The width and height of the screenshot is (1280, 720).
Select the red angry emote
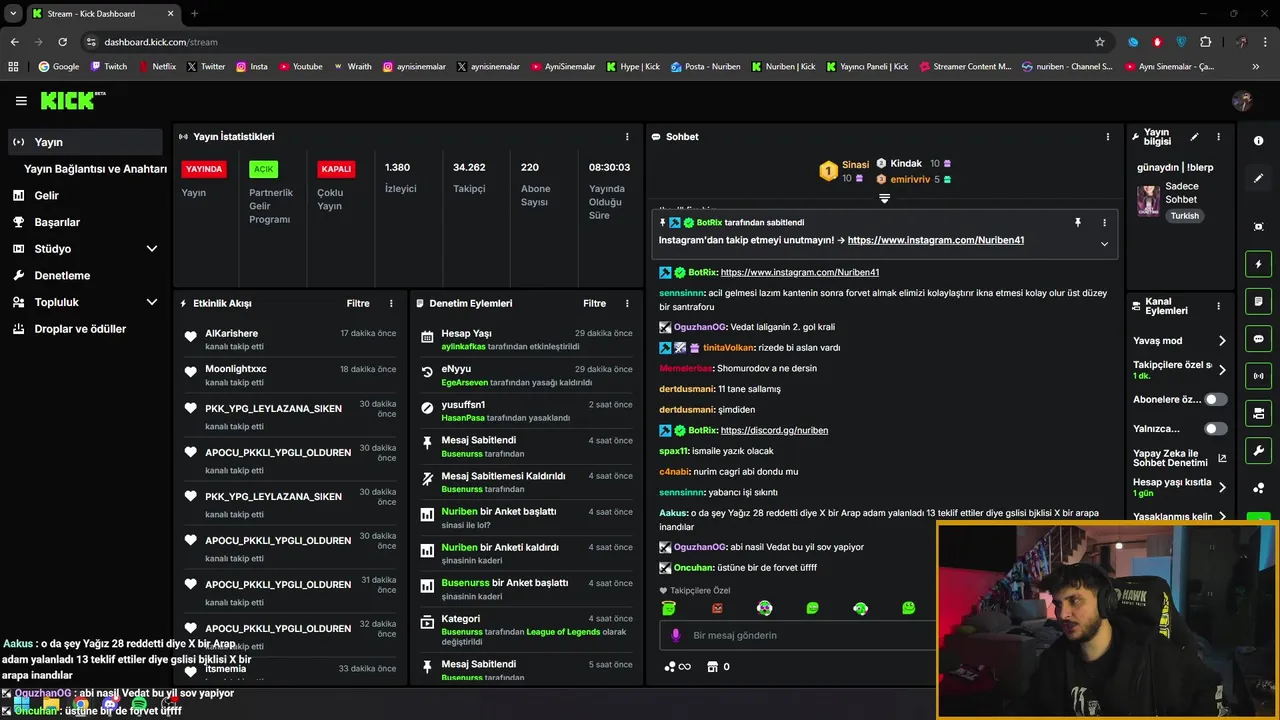click(x=717, y=608)
